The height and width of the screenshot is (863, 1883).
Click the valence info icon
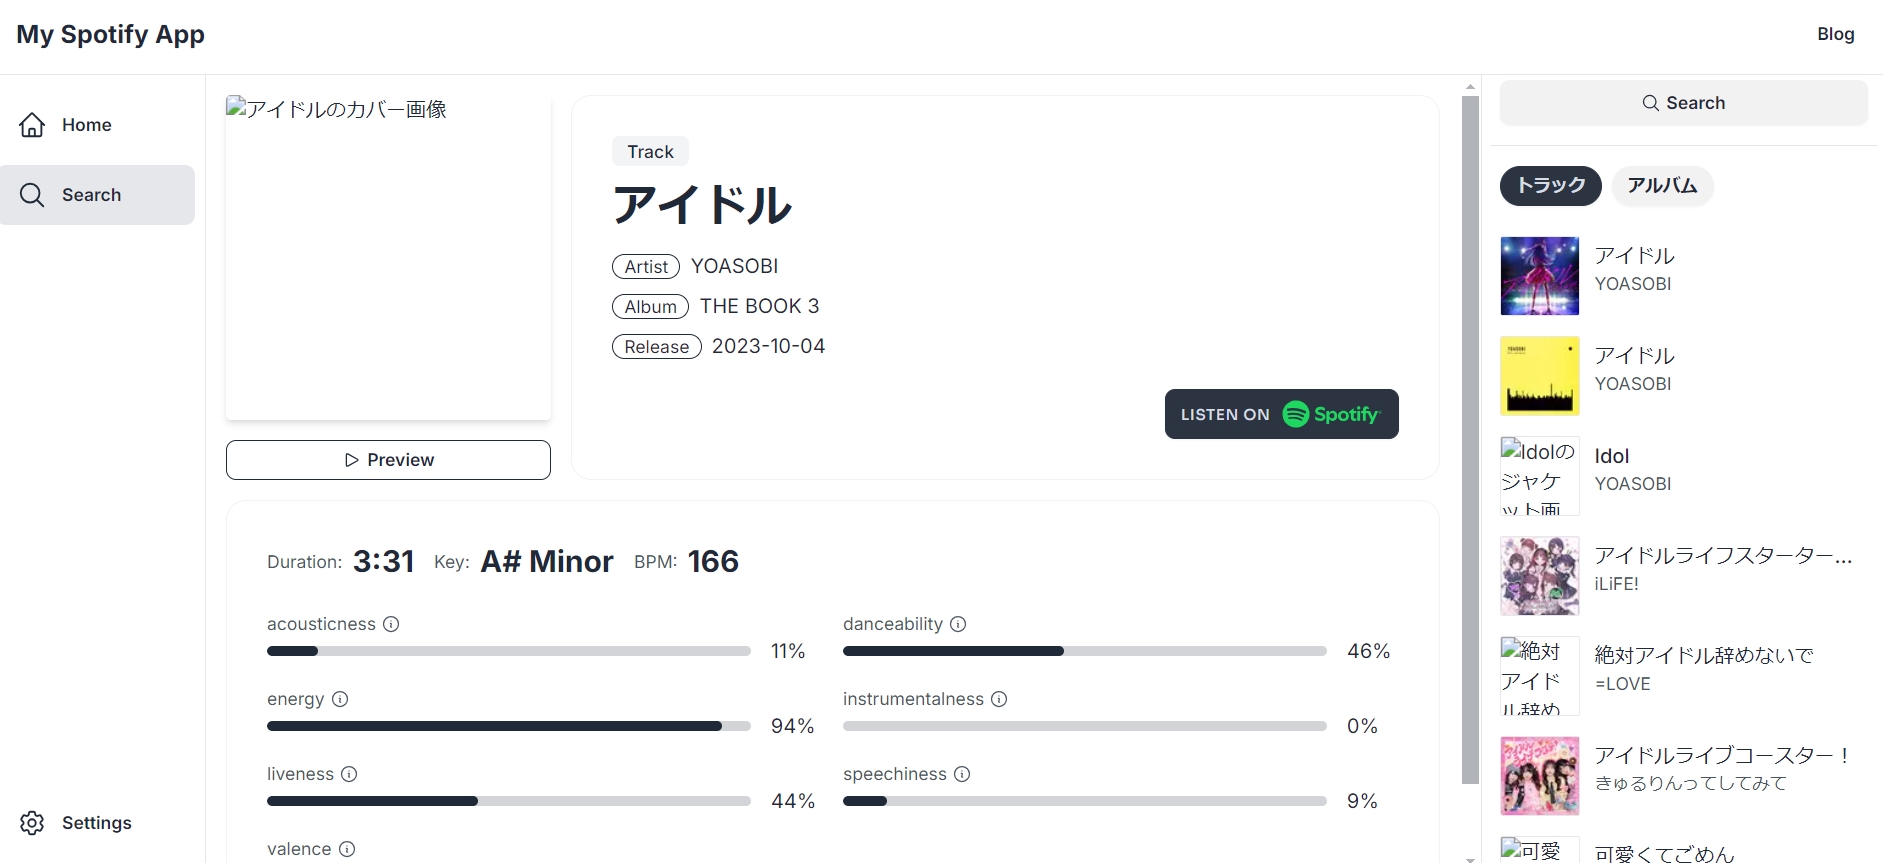[x=346, y=849]
